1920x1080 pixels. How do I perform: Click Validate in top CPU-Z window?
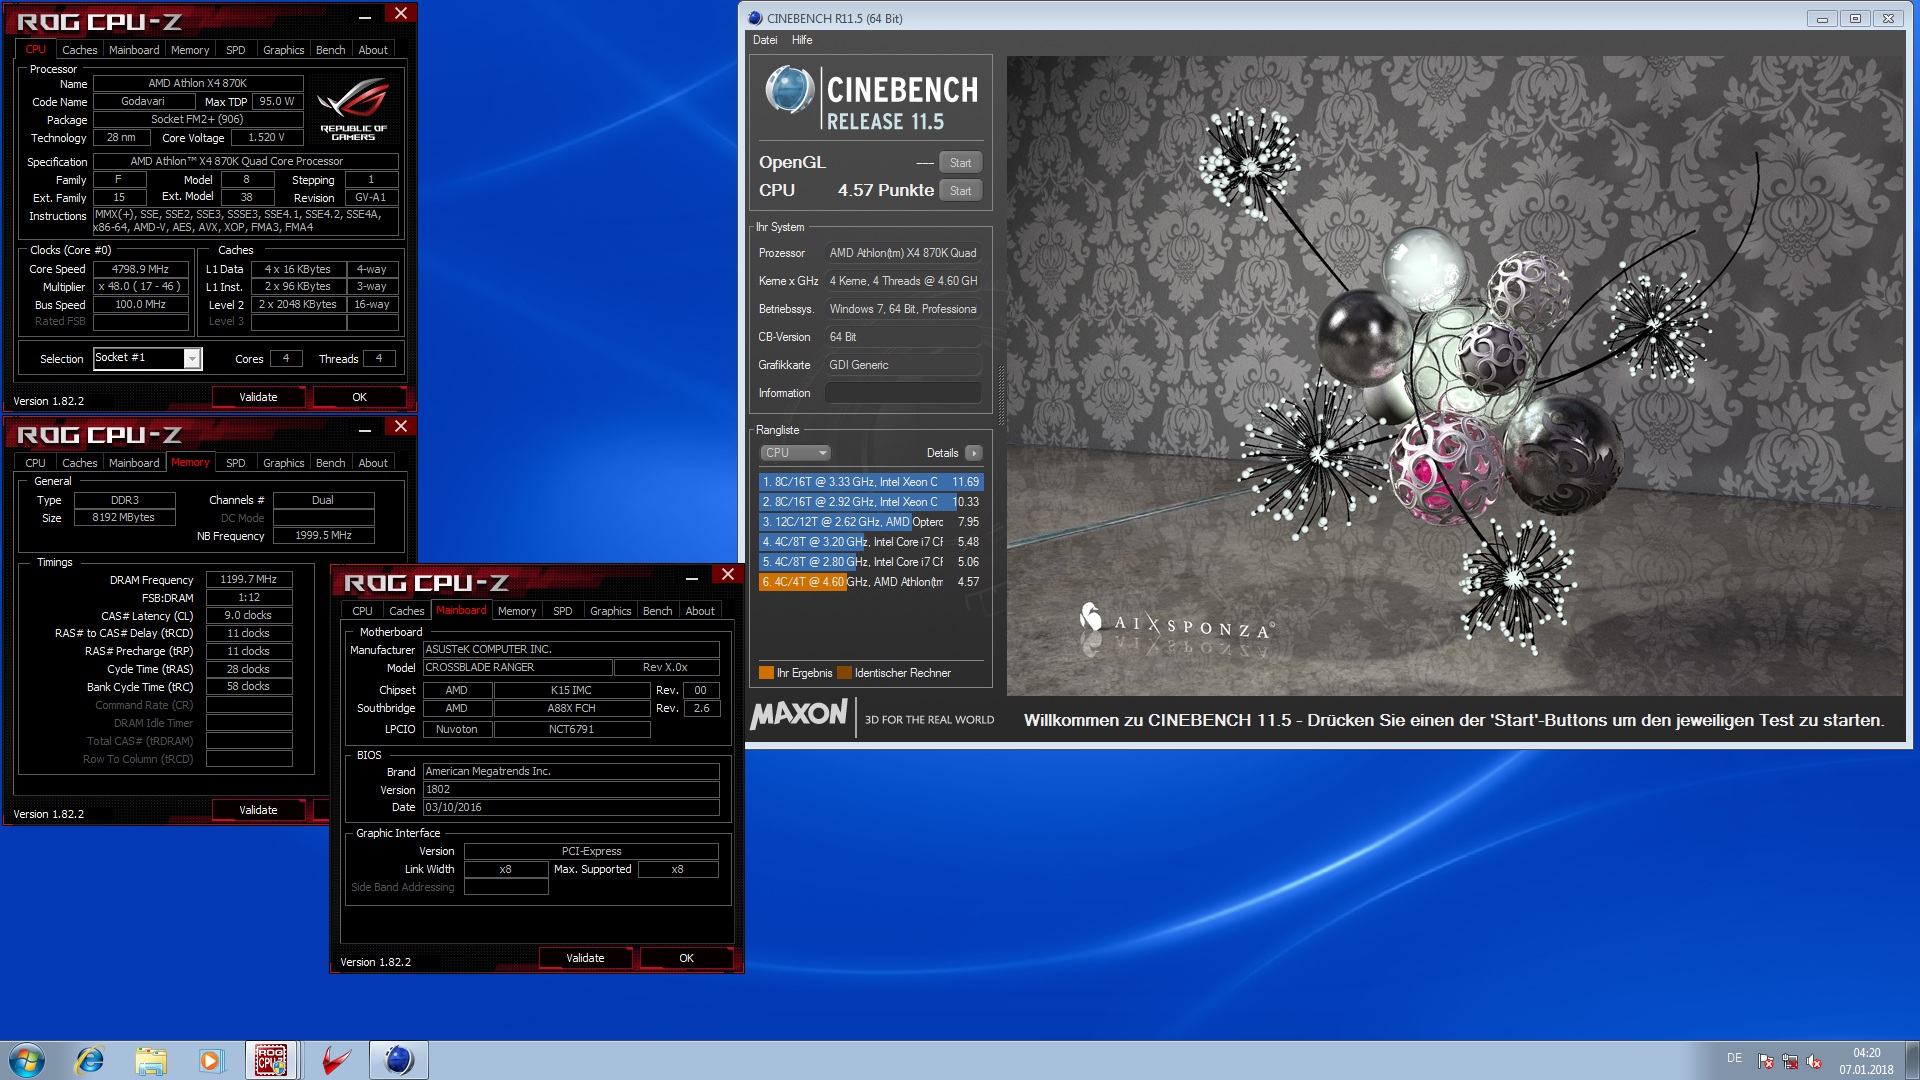258,397
